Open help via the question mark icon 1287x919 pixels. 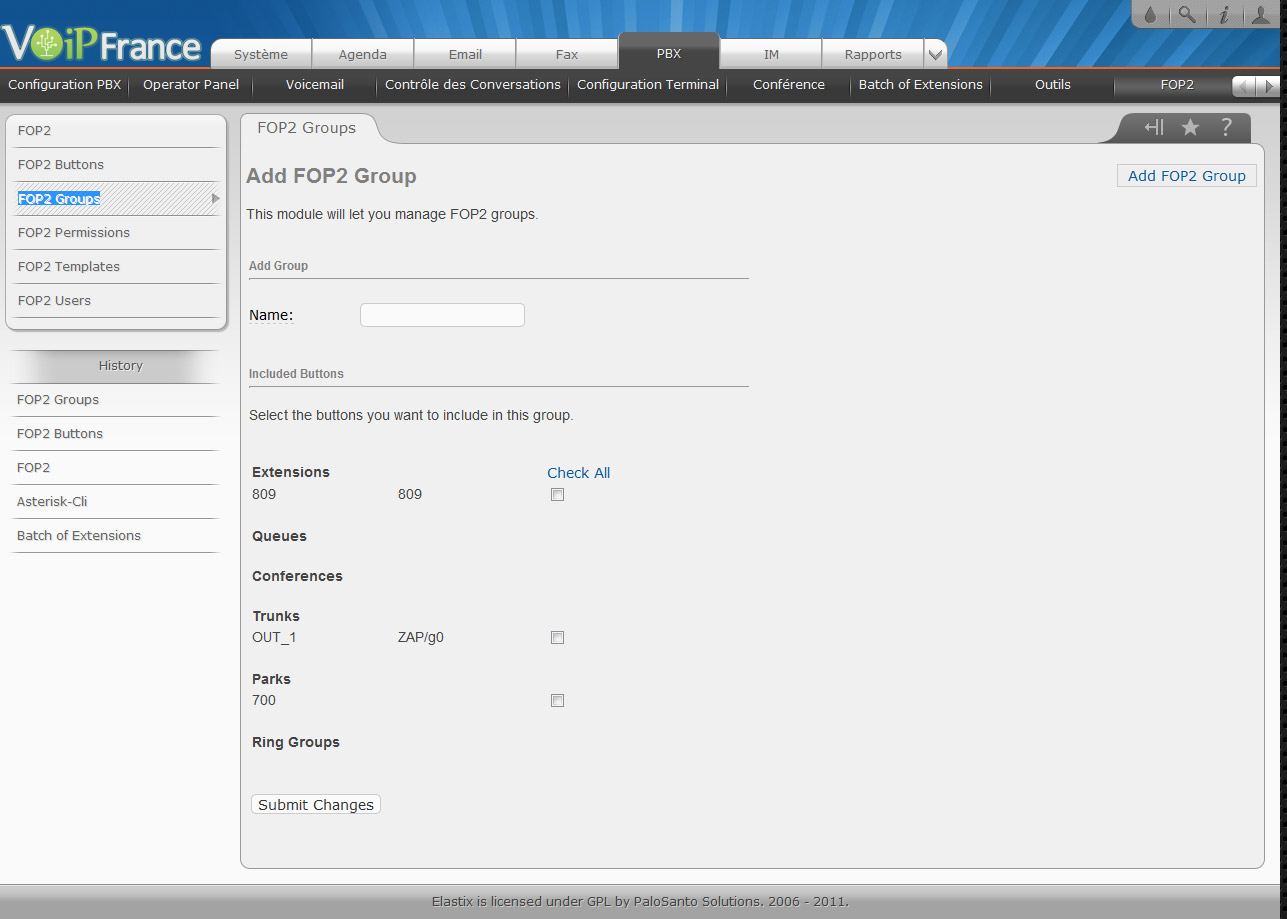click(x=1226, y=127)
